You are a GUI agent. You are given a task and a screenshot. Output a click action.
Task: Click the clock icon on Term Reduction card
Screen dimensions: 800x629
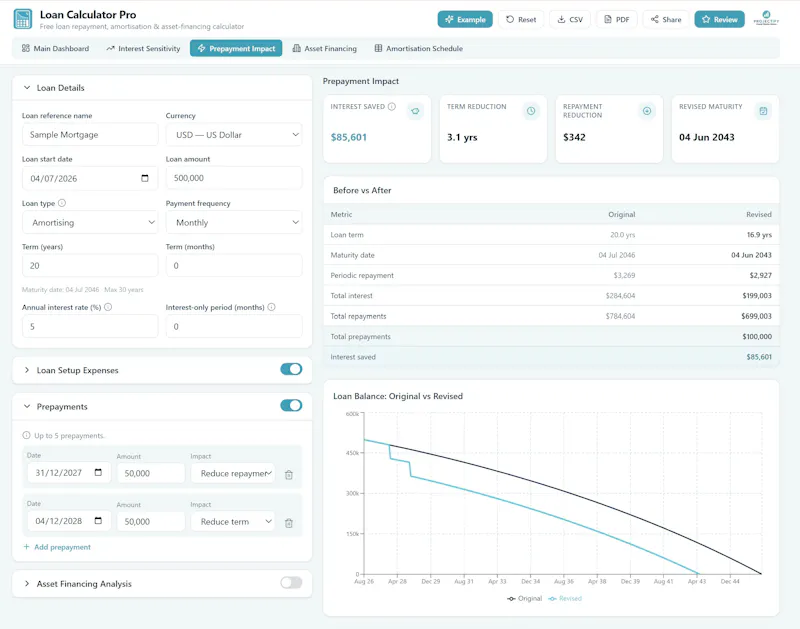[x=531, y=111]
